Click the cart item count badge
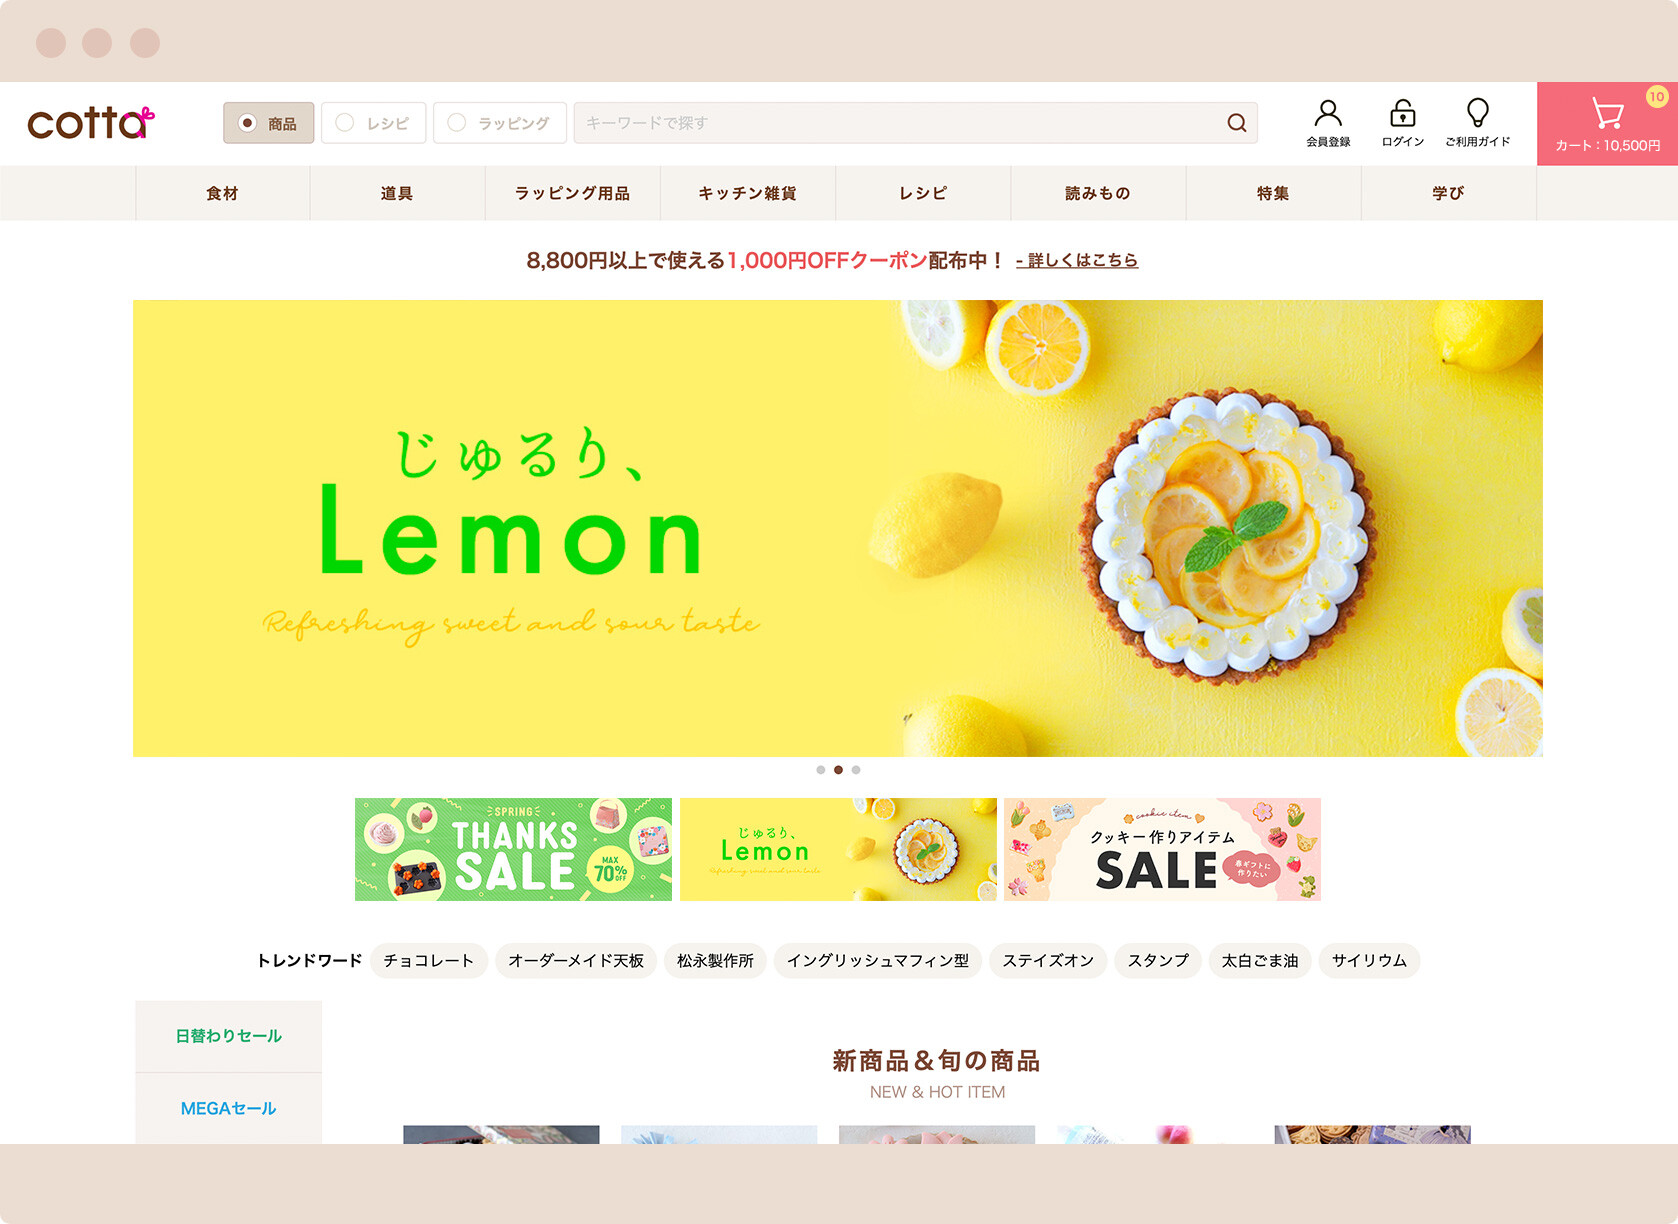Screen dimensions: 1678x1224 click(1657, 97)
